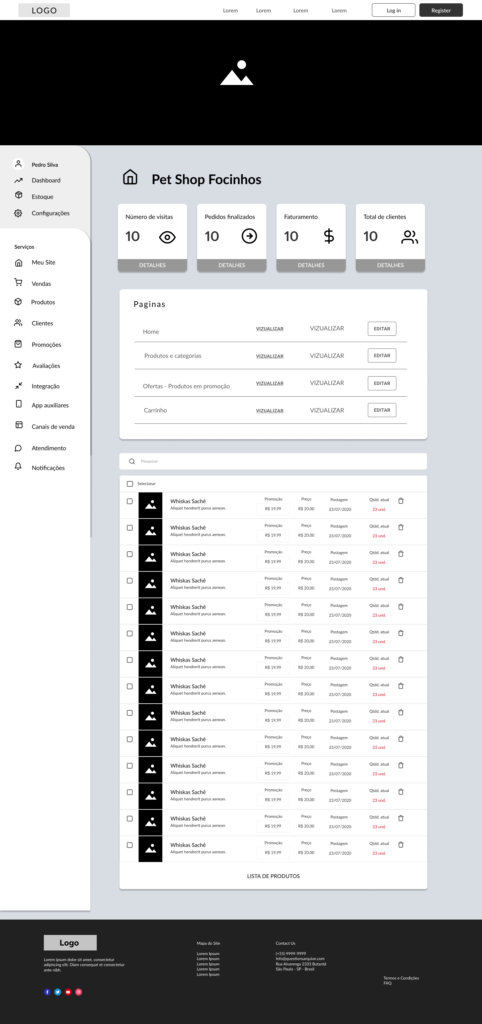
Task: Click the Atendimento chat bubble icon
Action: tap(18, 448)
